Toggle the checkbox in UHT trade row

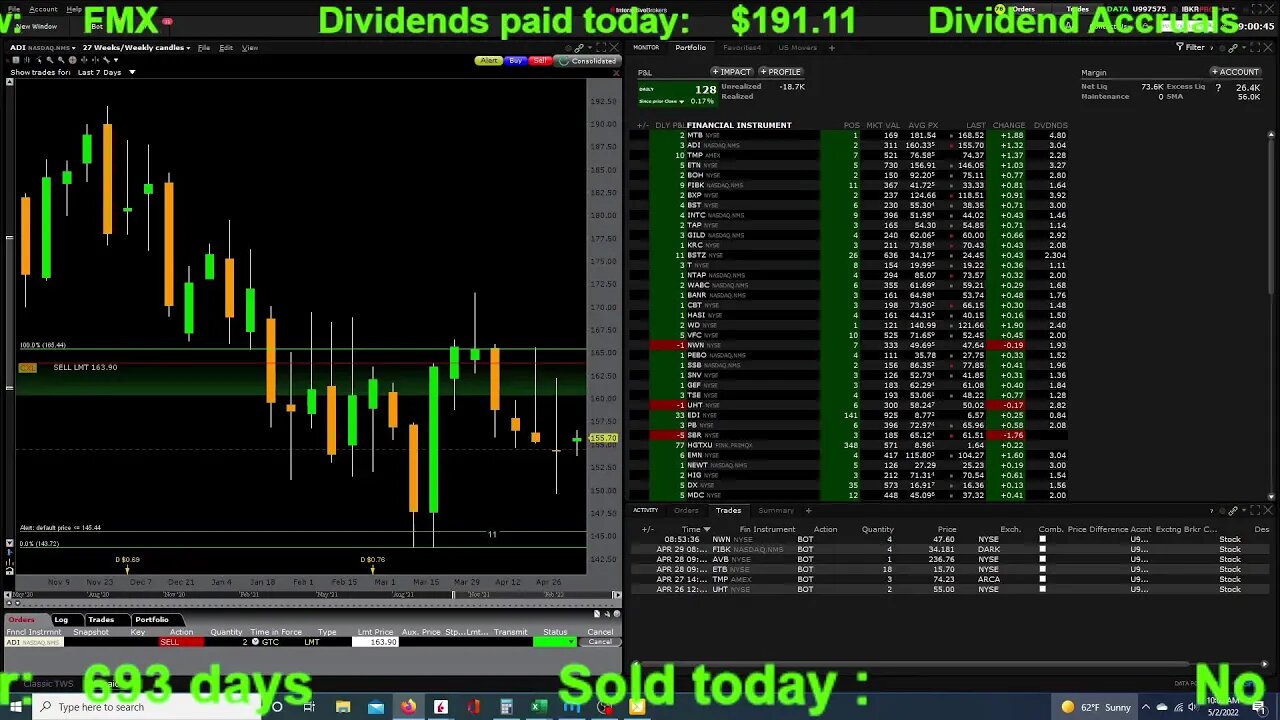[x=1042, y=589]
